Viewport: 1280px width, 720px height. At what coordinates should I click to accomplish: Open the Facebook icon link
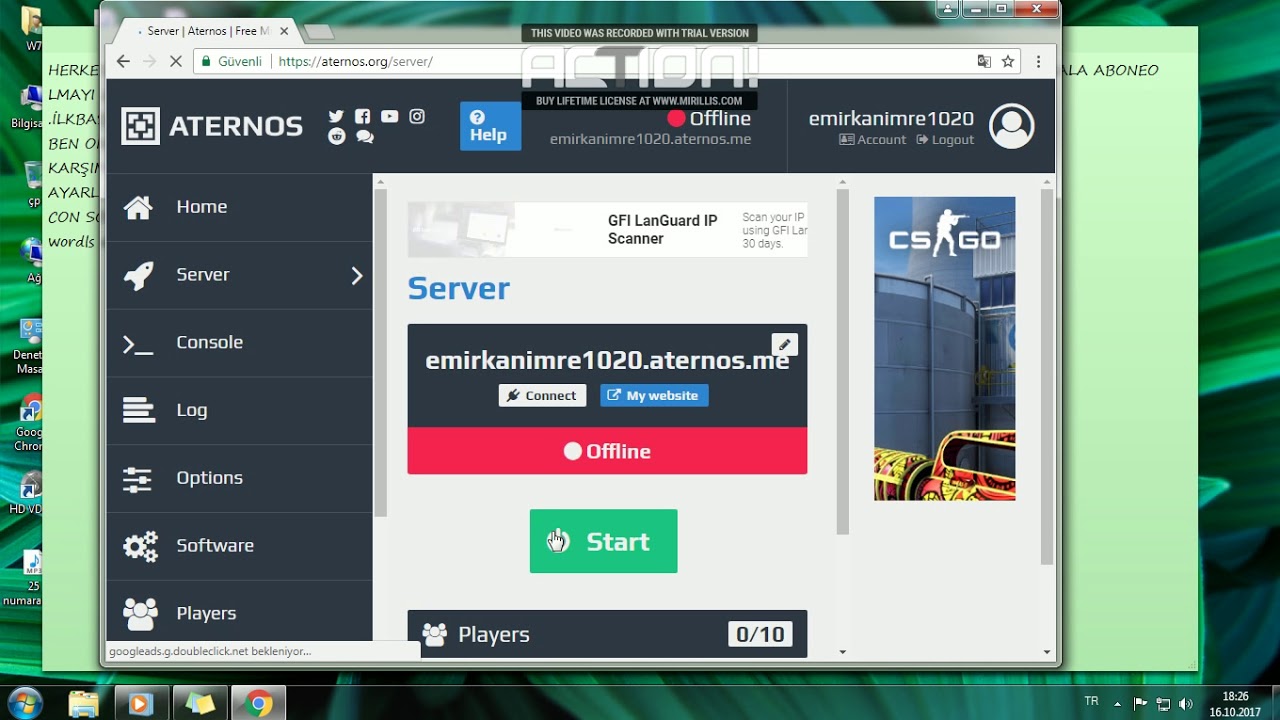coord(362,116)
